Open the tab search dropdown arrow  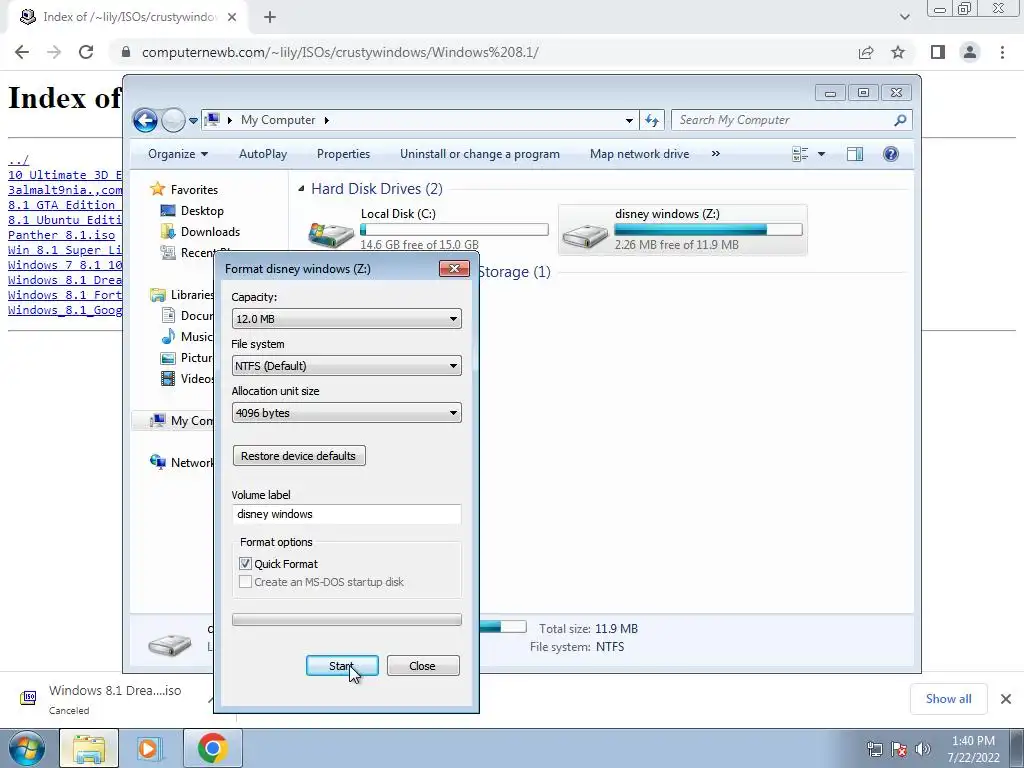tap(904, 17)
